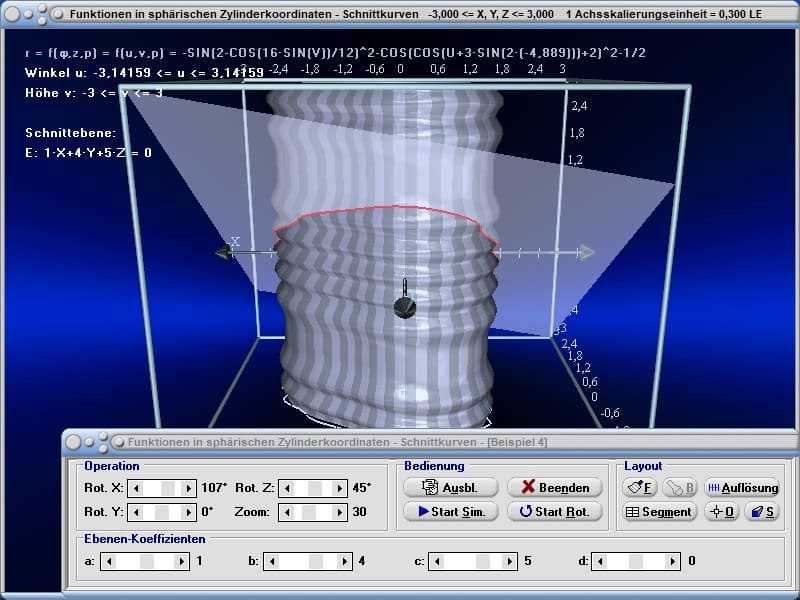Click the Schnittebene label
This screenshot has height=600, width=800.
coord(70,133)
